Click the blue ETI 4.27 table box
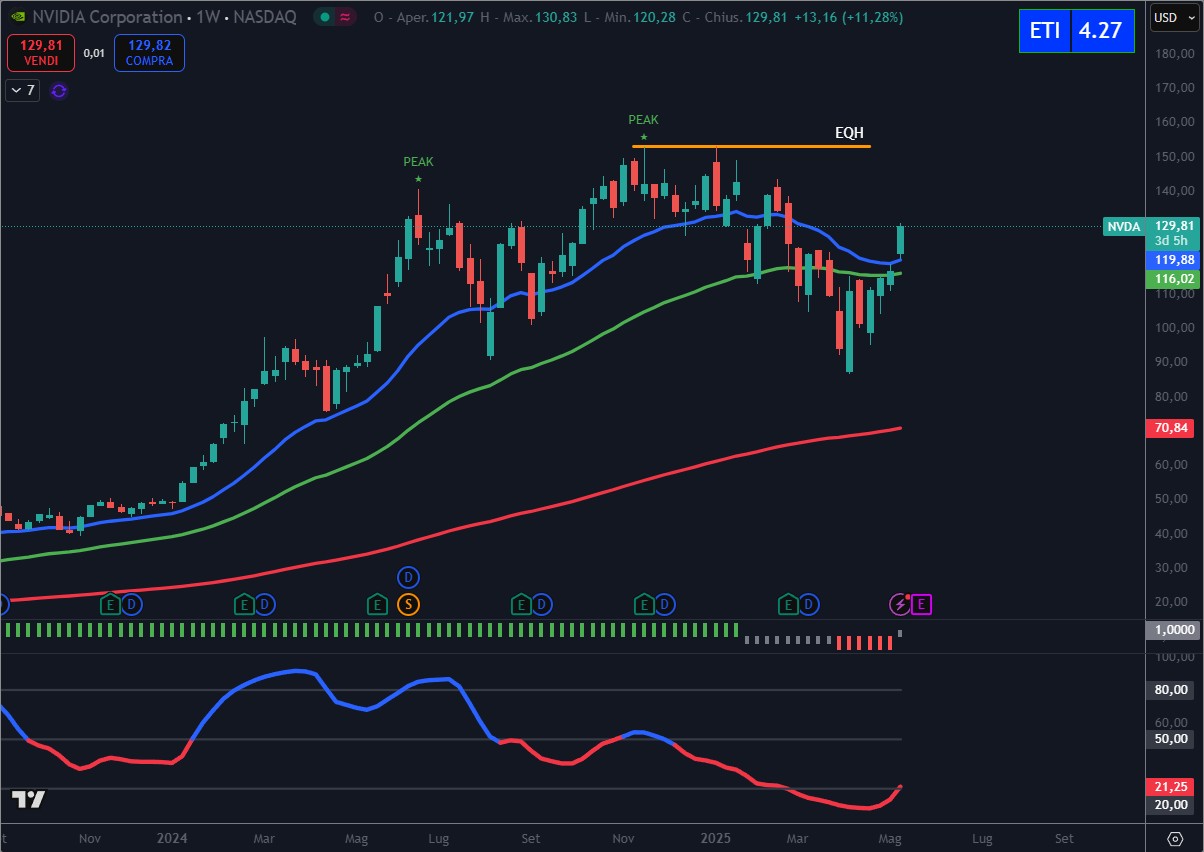Viewport: 1204px width, 852px height. (x=1076, y=31)
